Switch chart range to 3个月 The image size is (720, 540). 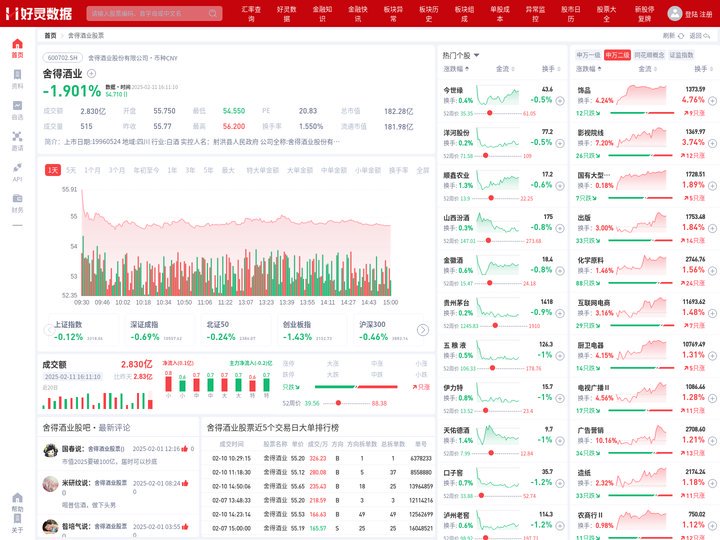point(117,170)
